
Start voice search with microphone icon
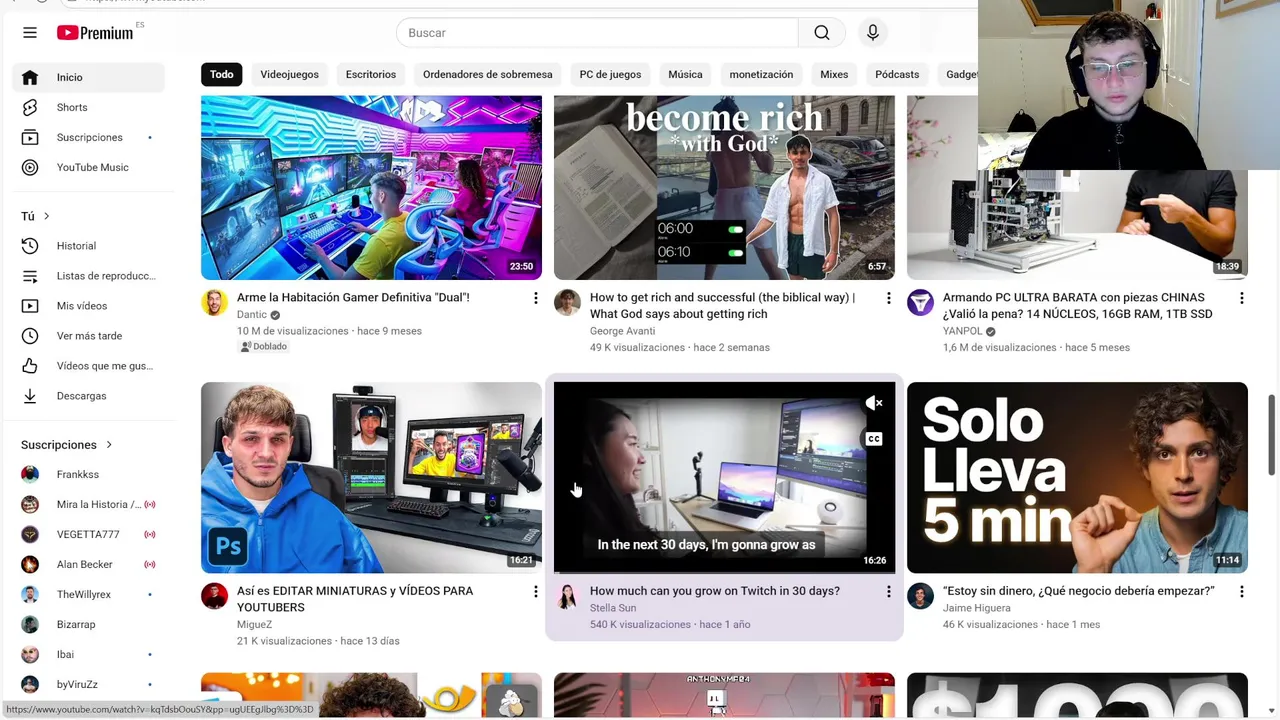[x=873, y=33]
